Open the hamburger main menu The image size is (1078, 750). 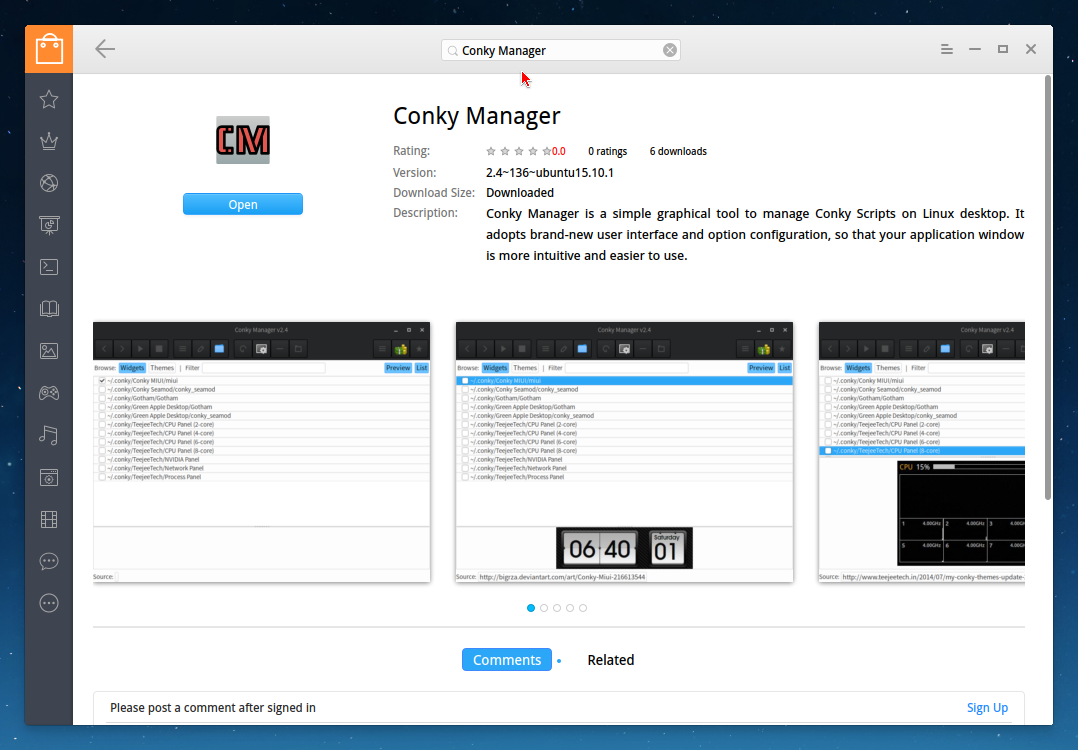tap(947, 49)
